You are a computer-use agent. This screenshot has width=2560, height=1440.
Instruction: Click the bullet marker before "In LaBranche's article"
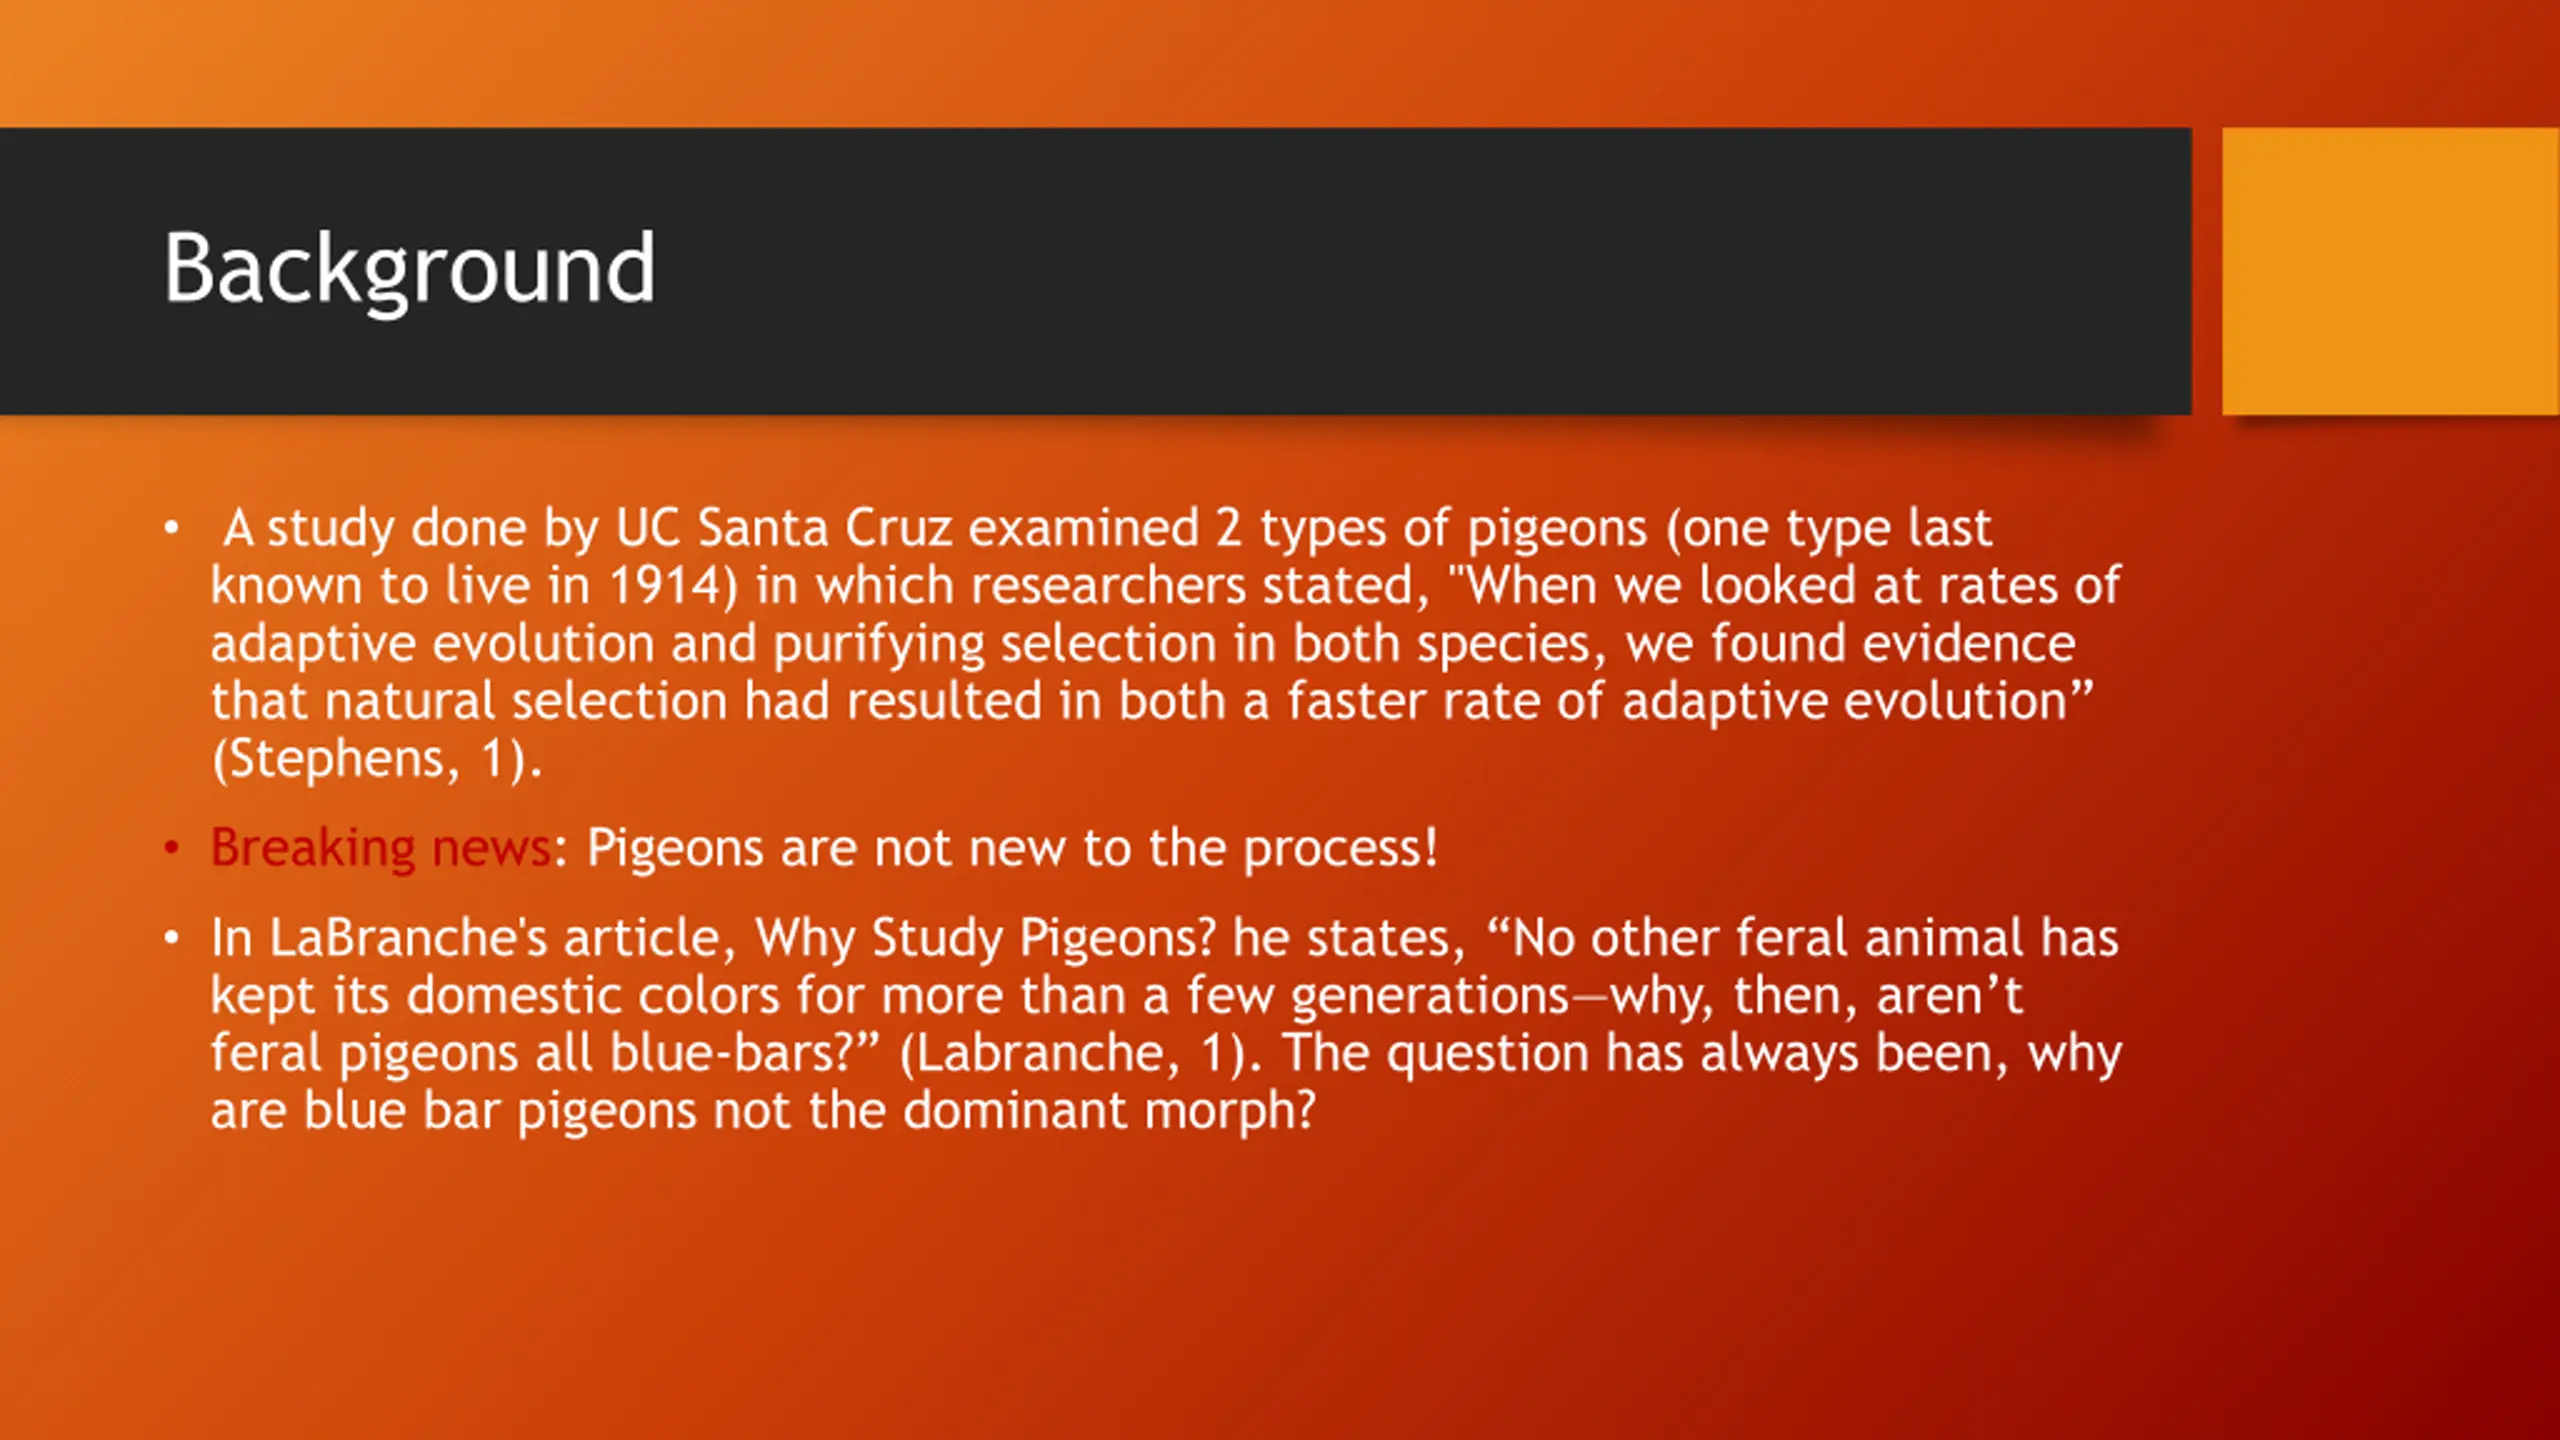coord(172,938)
